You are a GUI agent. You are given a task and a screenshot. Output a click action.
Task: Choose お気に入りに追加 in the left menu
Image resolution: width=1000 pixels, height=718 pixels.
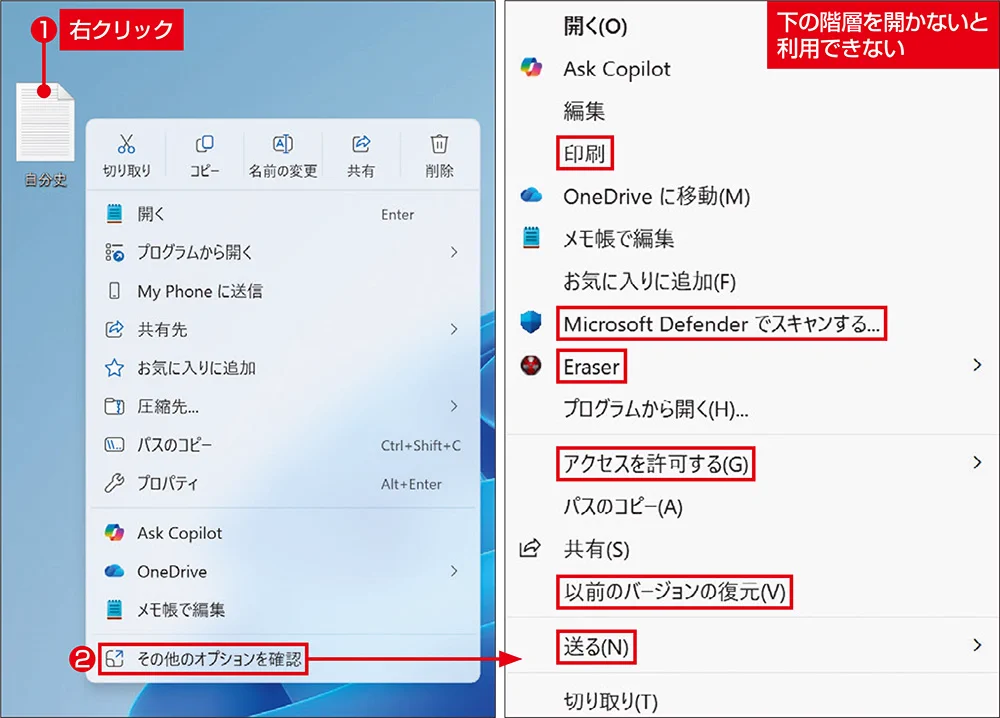click(283, 368)
